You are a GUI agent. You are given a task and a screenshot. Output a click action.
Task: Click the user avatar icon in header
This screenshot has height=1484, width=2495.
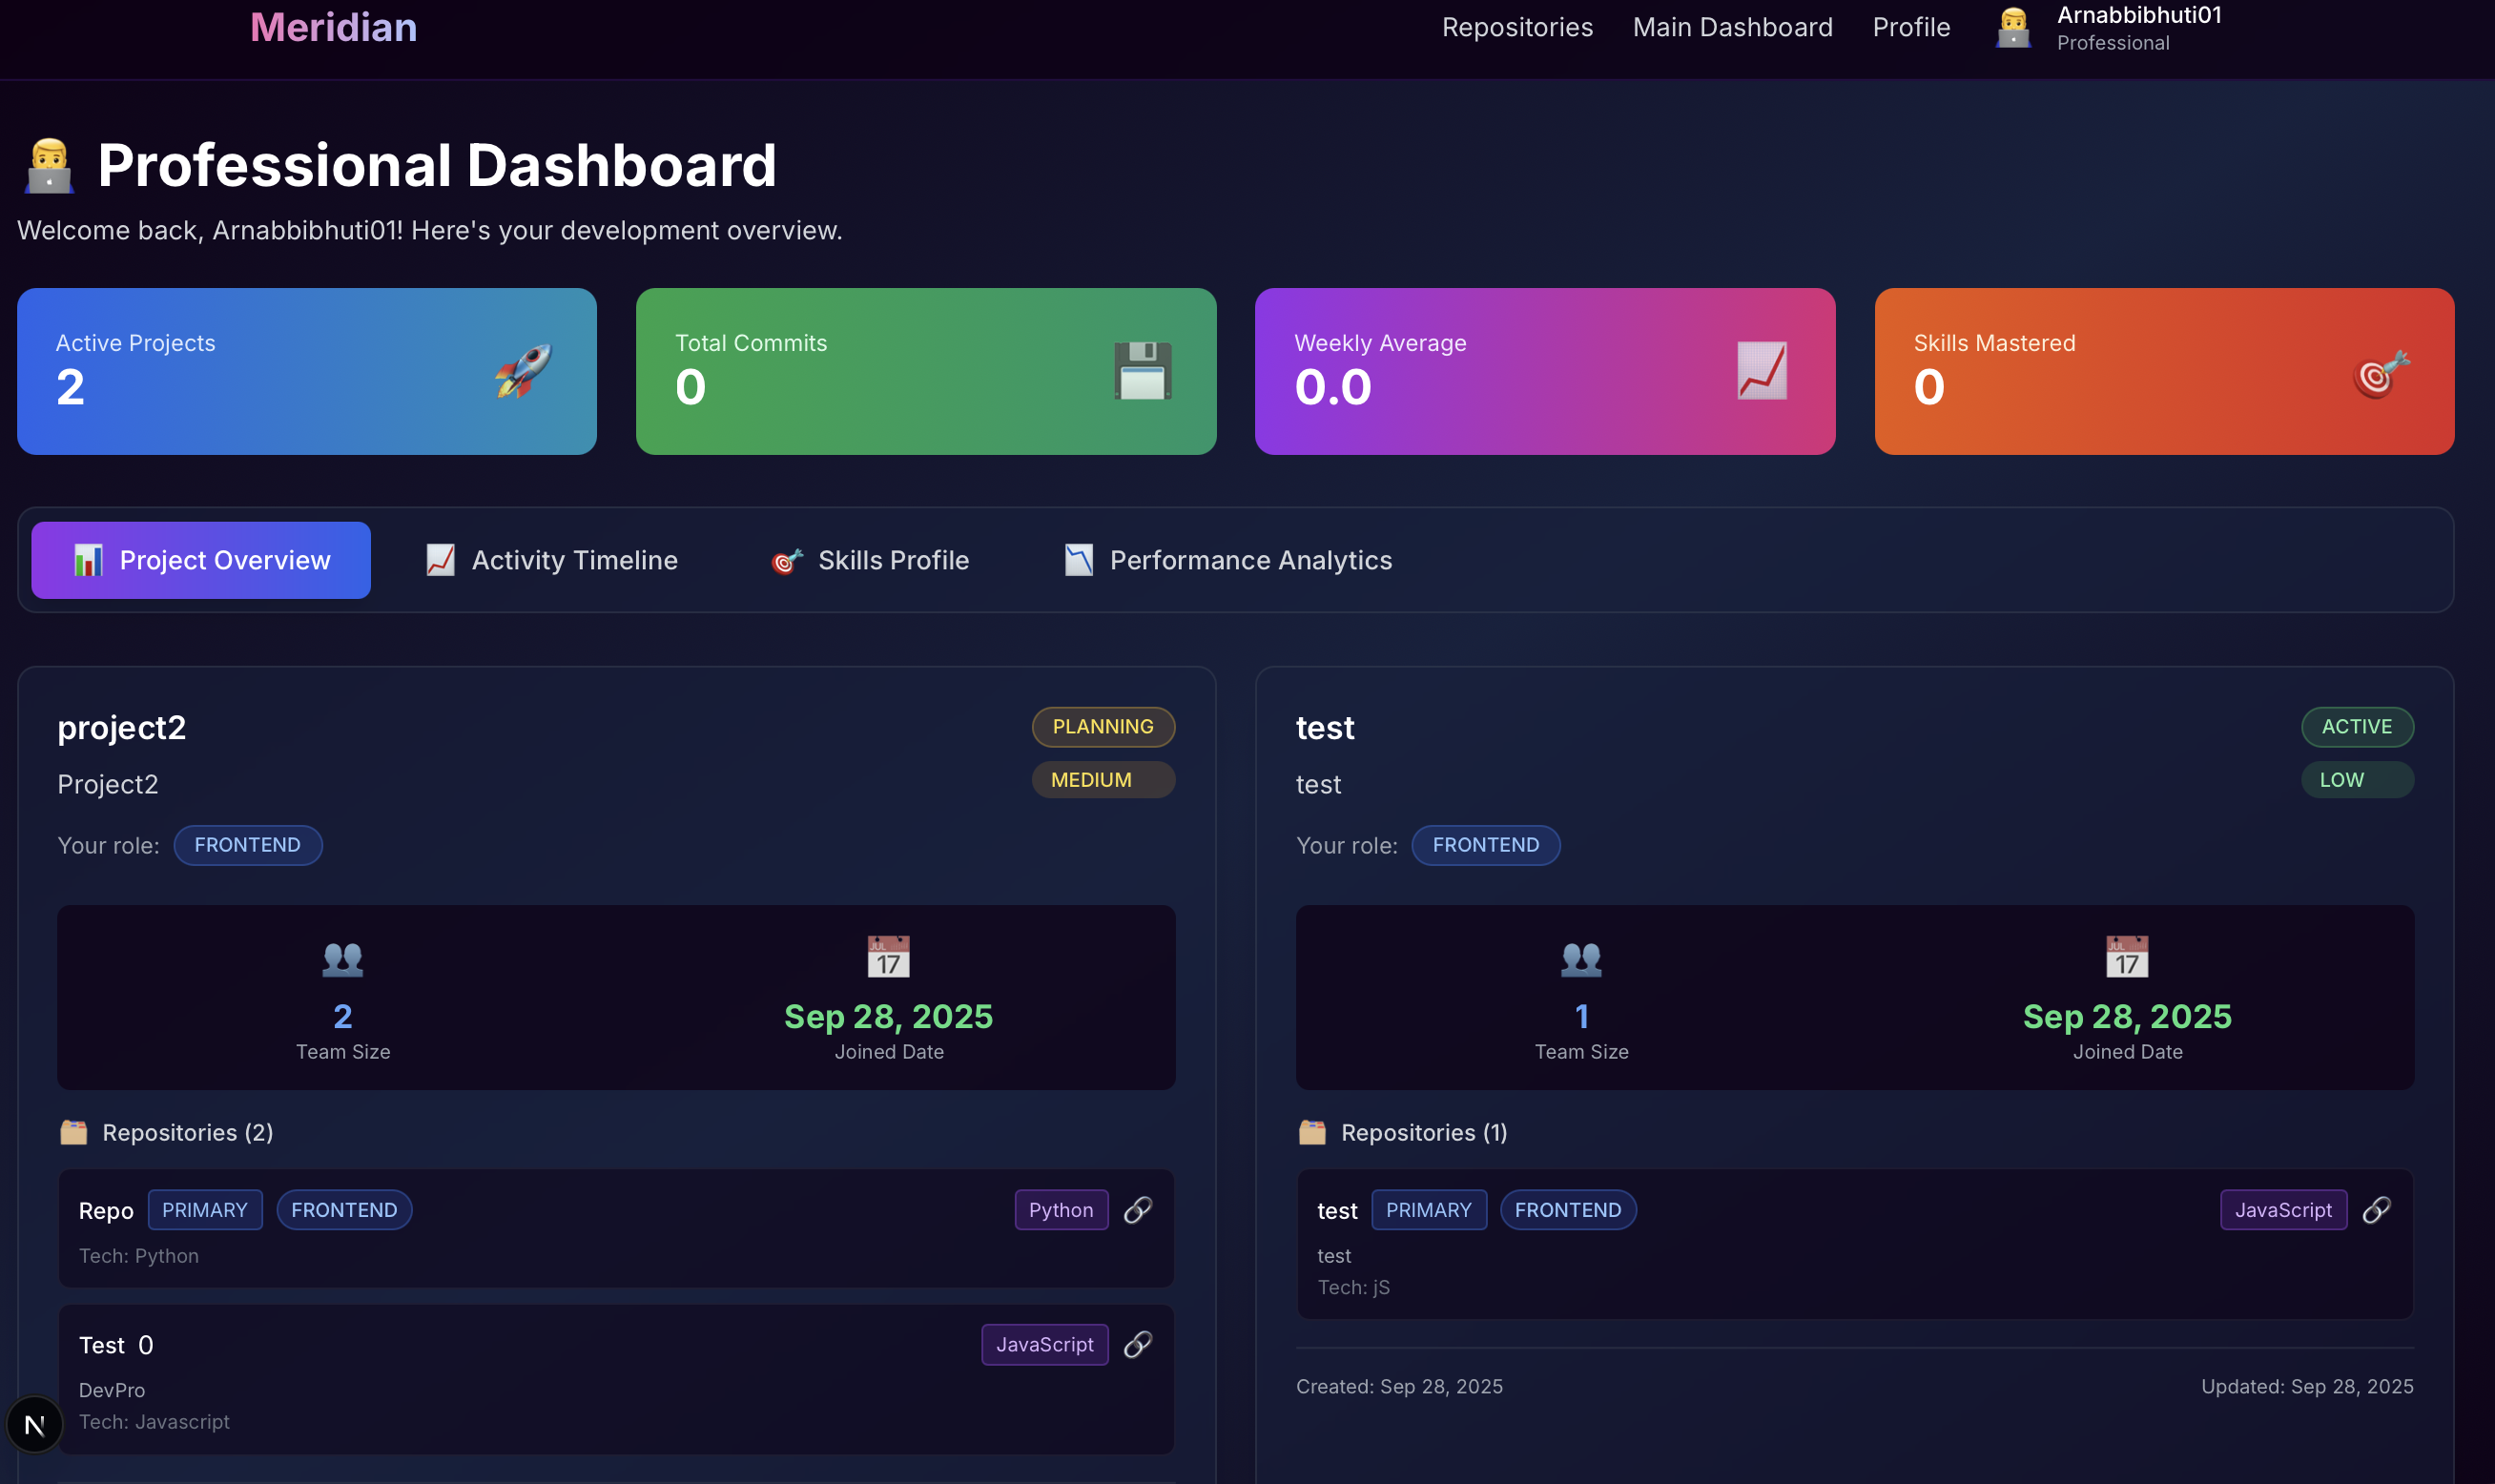coord(2013,28)
